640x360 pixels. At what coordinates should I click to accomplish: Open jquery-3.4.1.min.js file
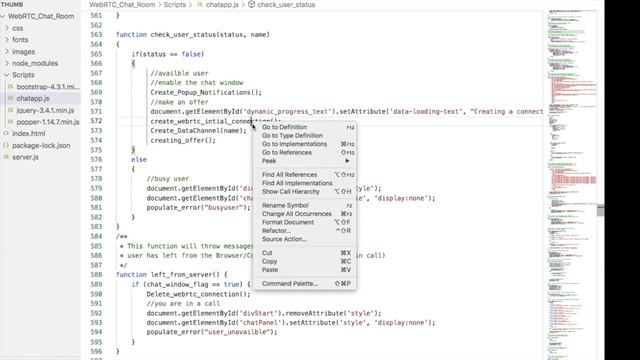click(45, 110)
